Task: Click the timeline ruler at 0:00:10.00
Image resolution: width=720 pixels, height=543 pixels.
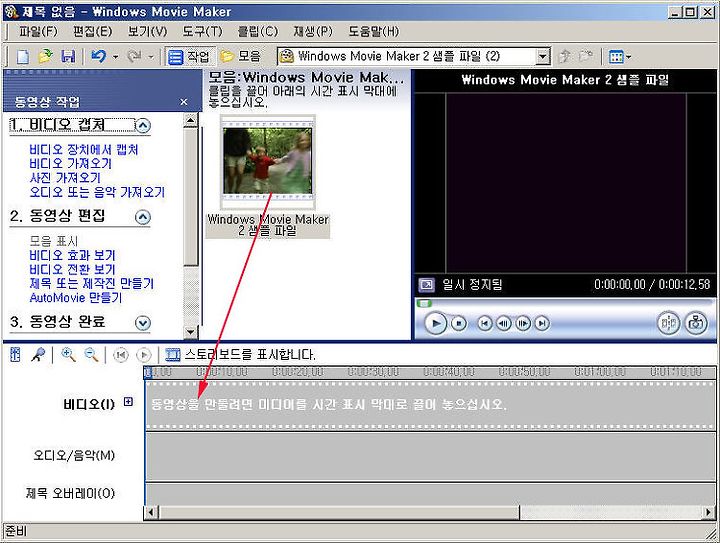Action: pyautogui.click(x=221, y=372)
